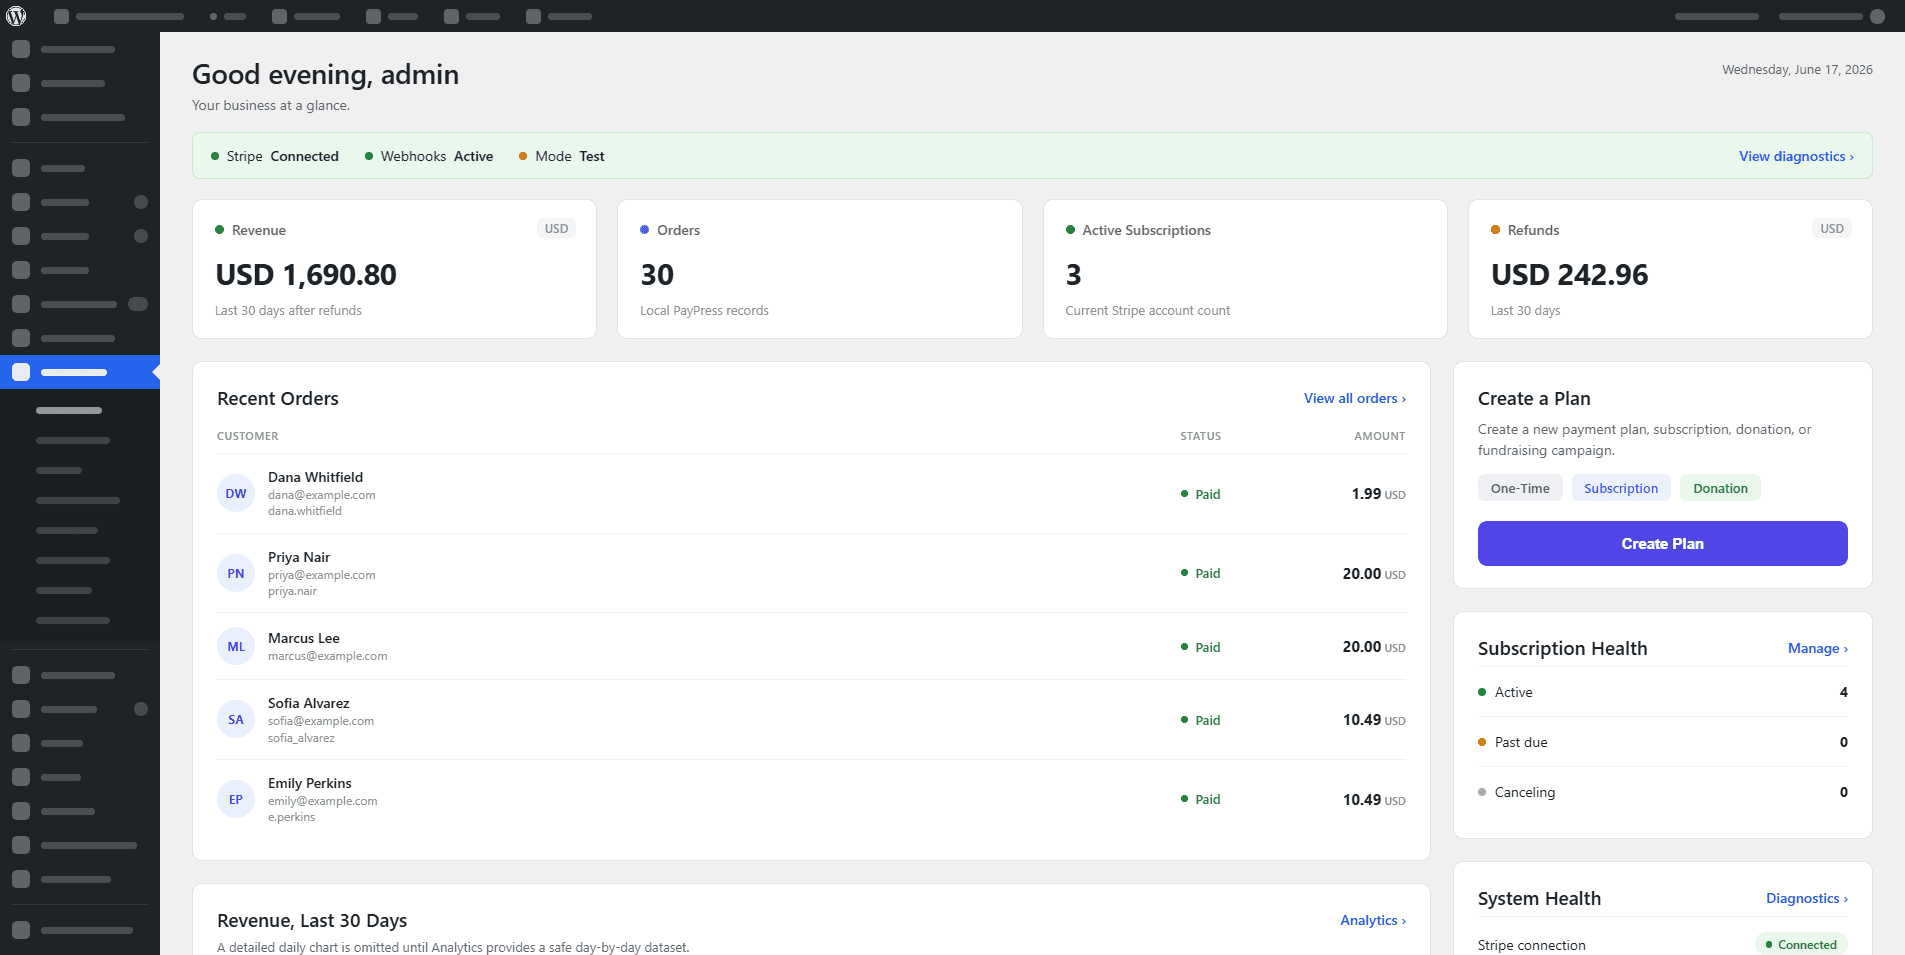Open Diagnostics link in System Health

pos(1806,898)
